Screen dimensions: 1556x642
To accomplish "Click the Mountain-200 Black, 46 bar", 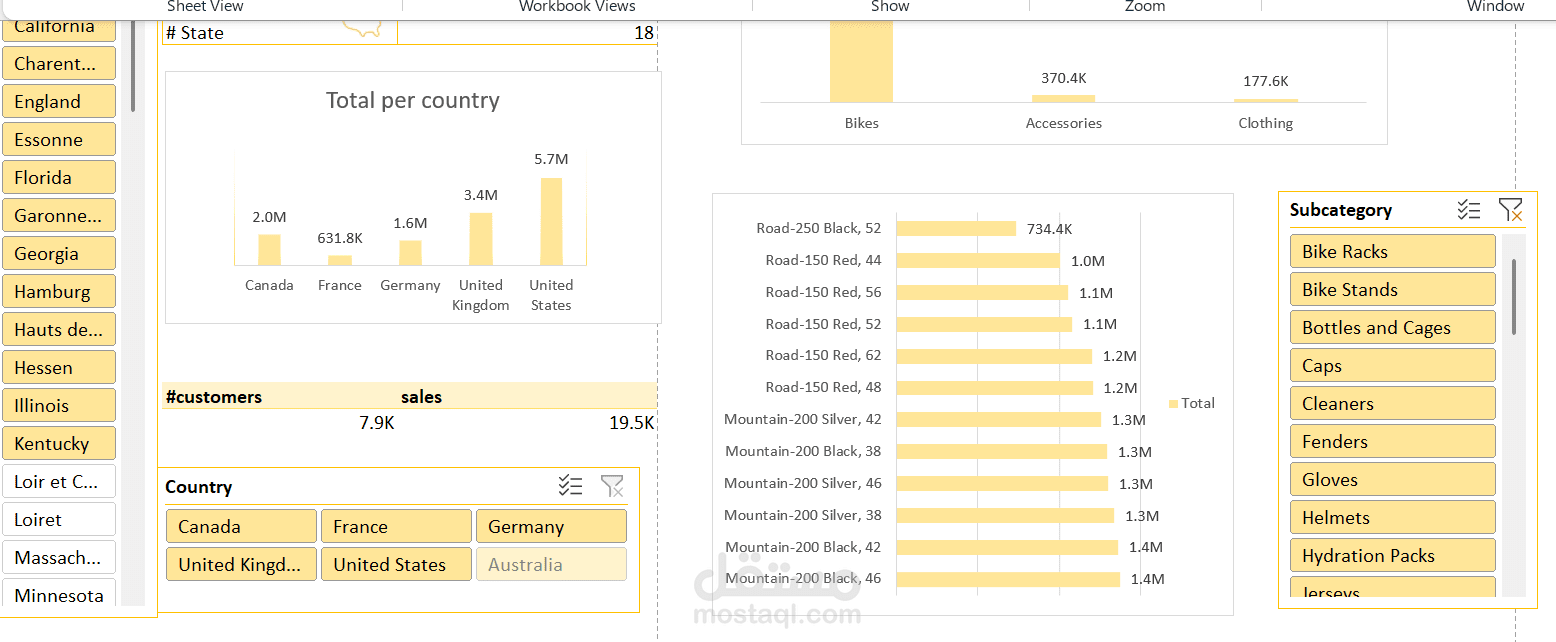I will click(1008, 579).
